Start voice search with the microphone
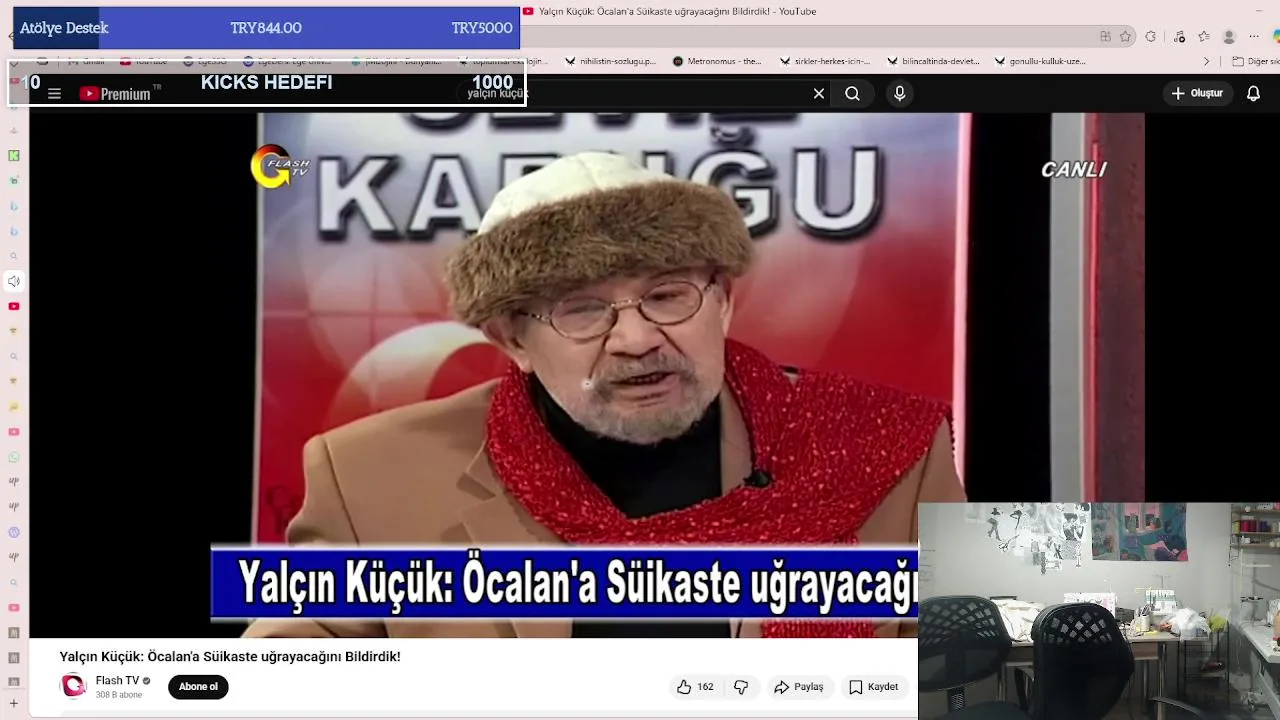Screen dimensions: 1280x720 click(899, 93)
